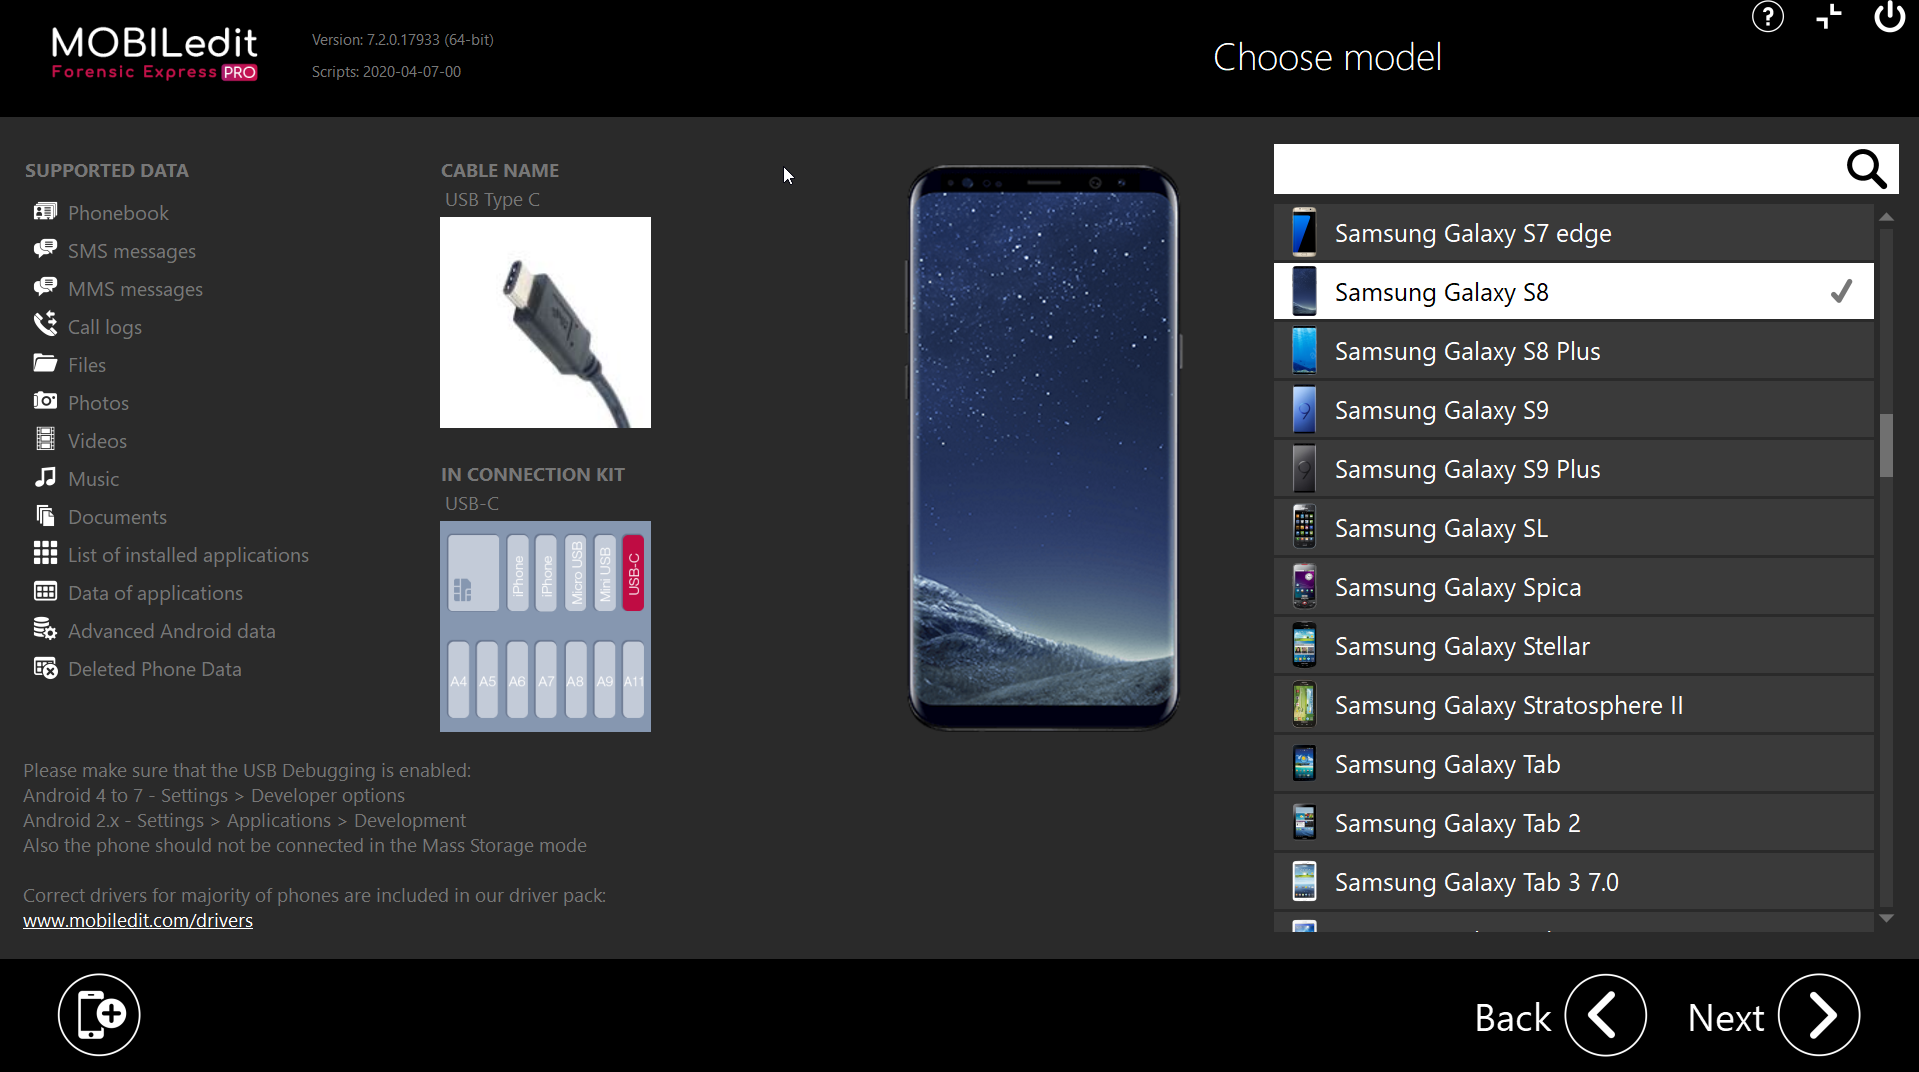Image resolution: width=1919 pixels, height=1072 pixels.
Task: Click the MMS messages icon
Action: point(45,287)
